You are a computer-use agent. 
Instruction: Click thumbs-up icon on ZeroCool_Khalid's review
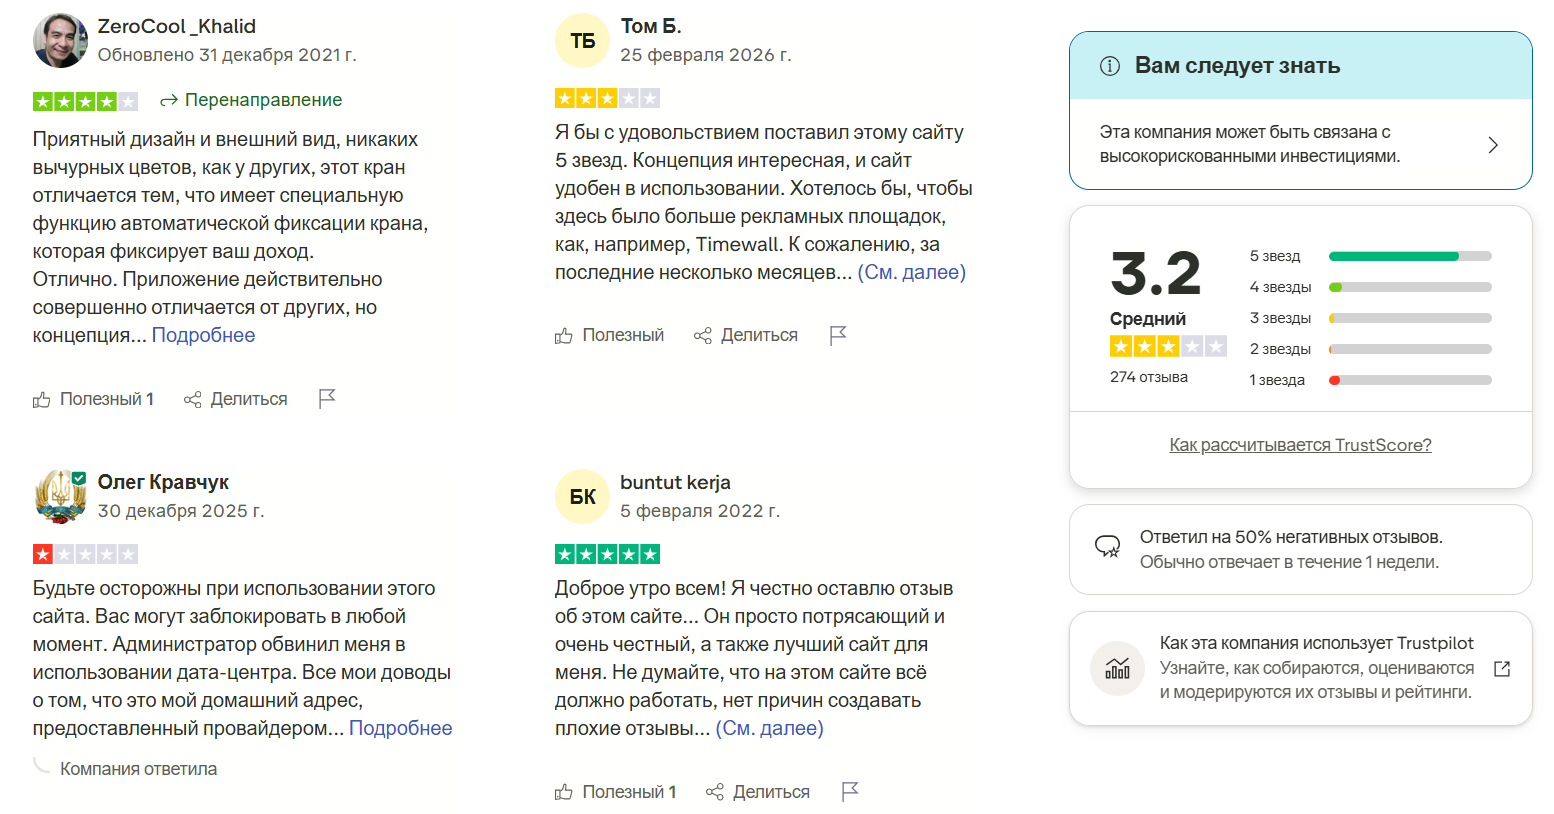[x=42, y=400]
